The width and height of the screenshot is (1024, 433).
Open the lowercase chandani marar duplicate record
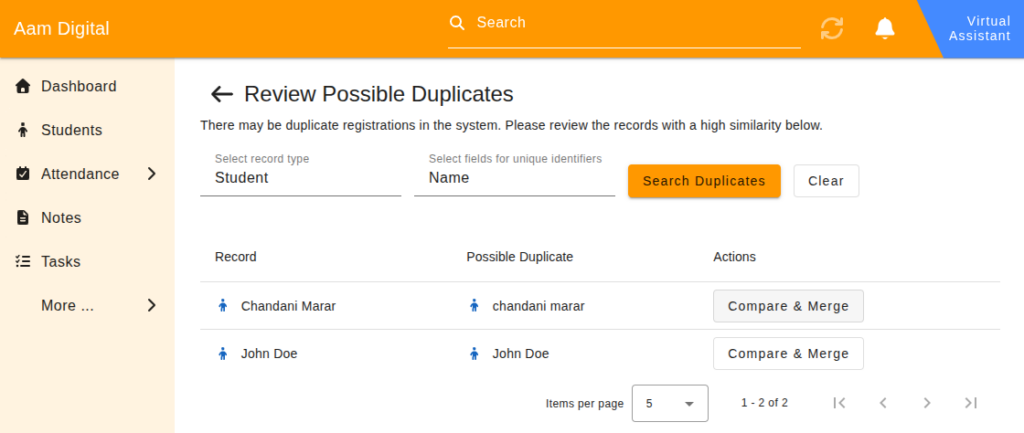coord(538,306)
